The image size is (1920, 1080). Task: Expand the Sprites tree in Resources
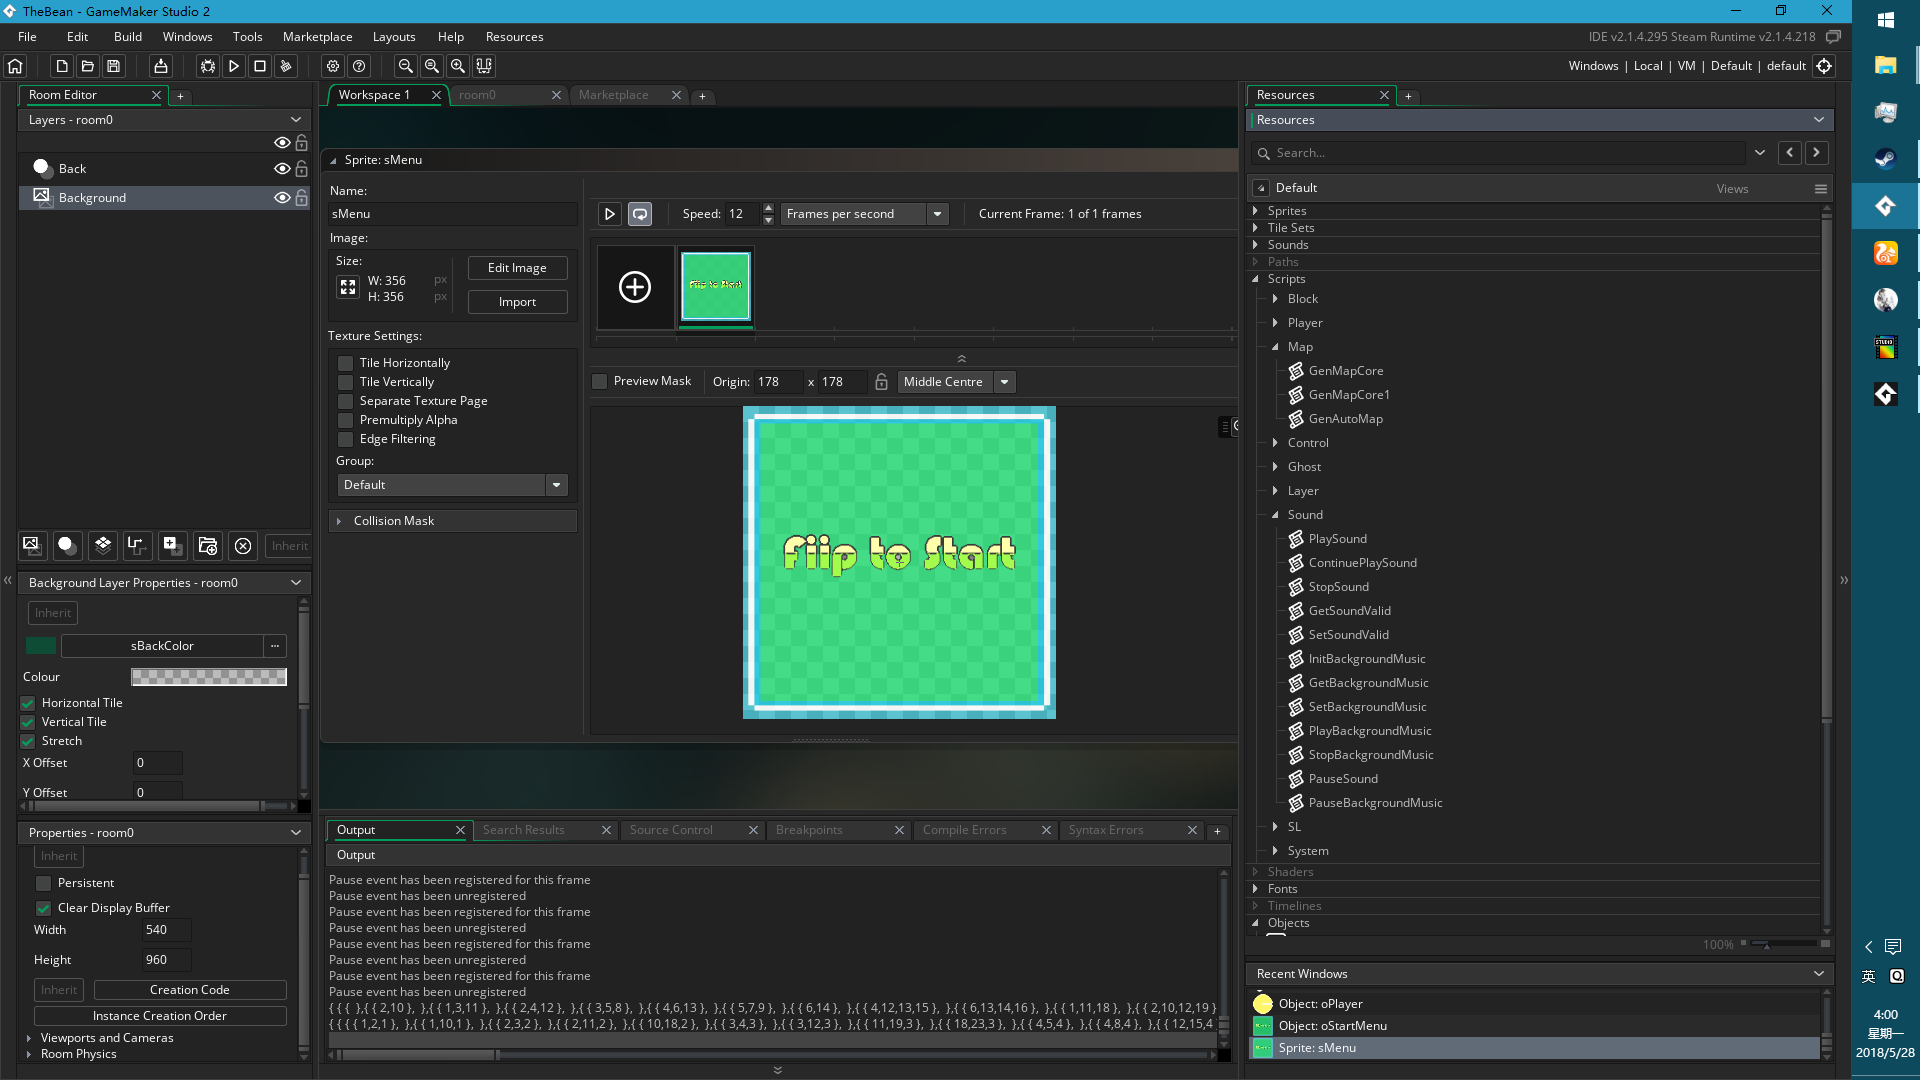tap(1256, 210)
